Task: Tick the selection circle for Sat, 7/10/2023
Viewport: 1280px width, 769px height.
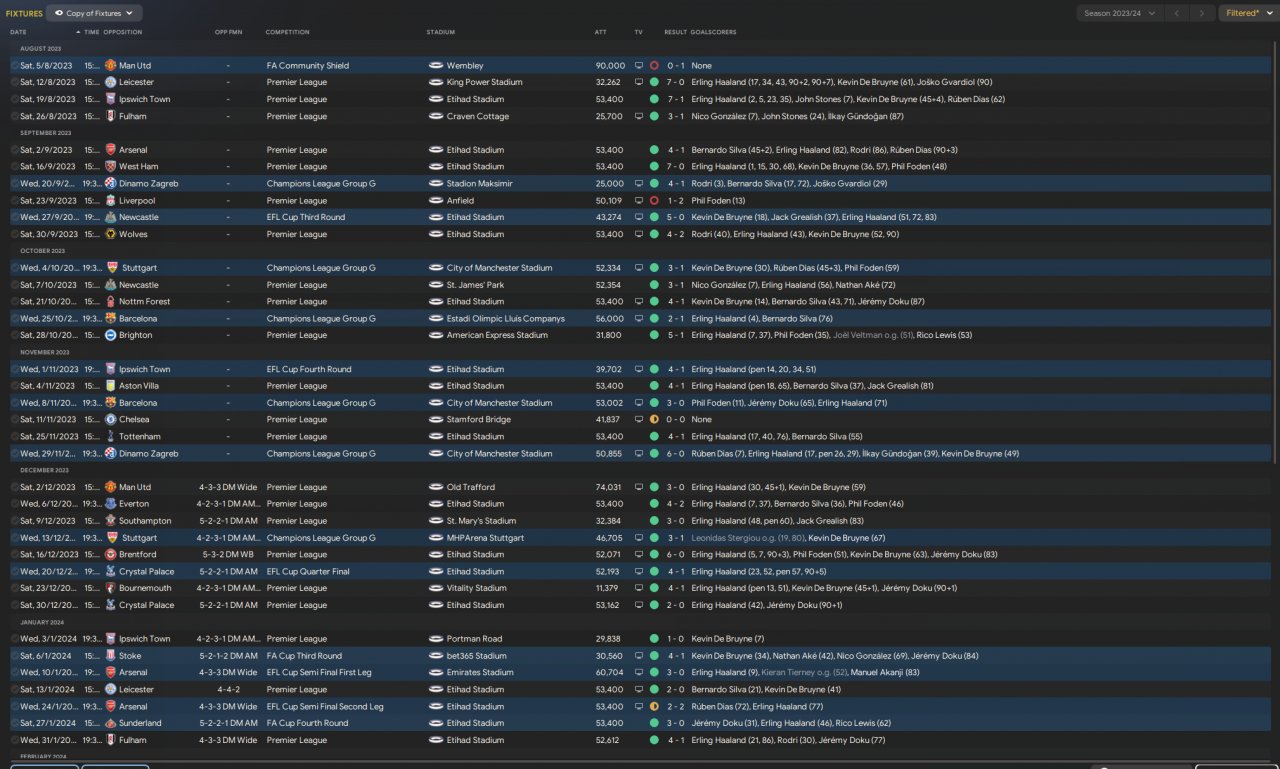Action: point(15,285)
